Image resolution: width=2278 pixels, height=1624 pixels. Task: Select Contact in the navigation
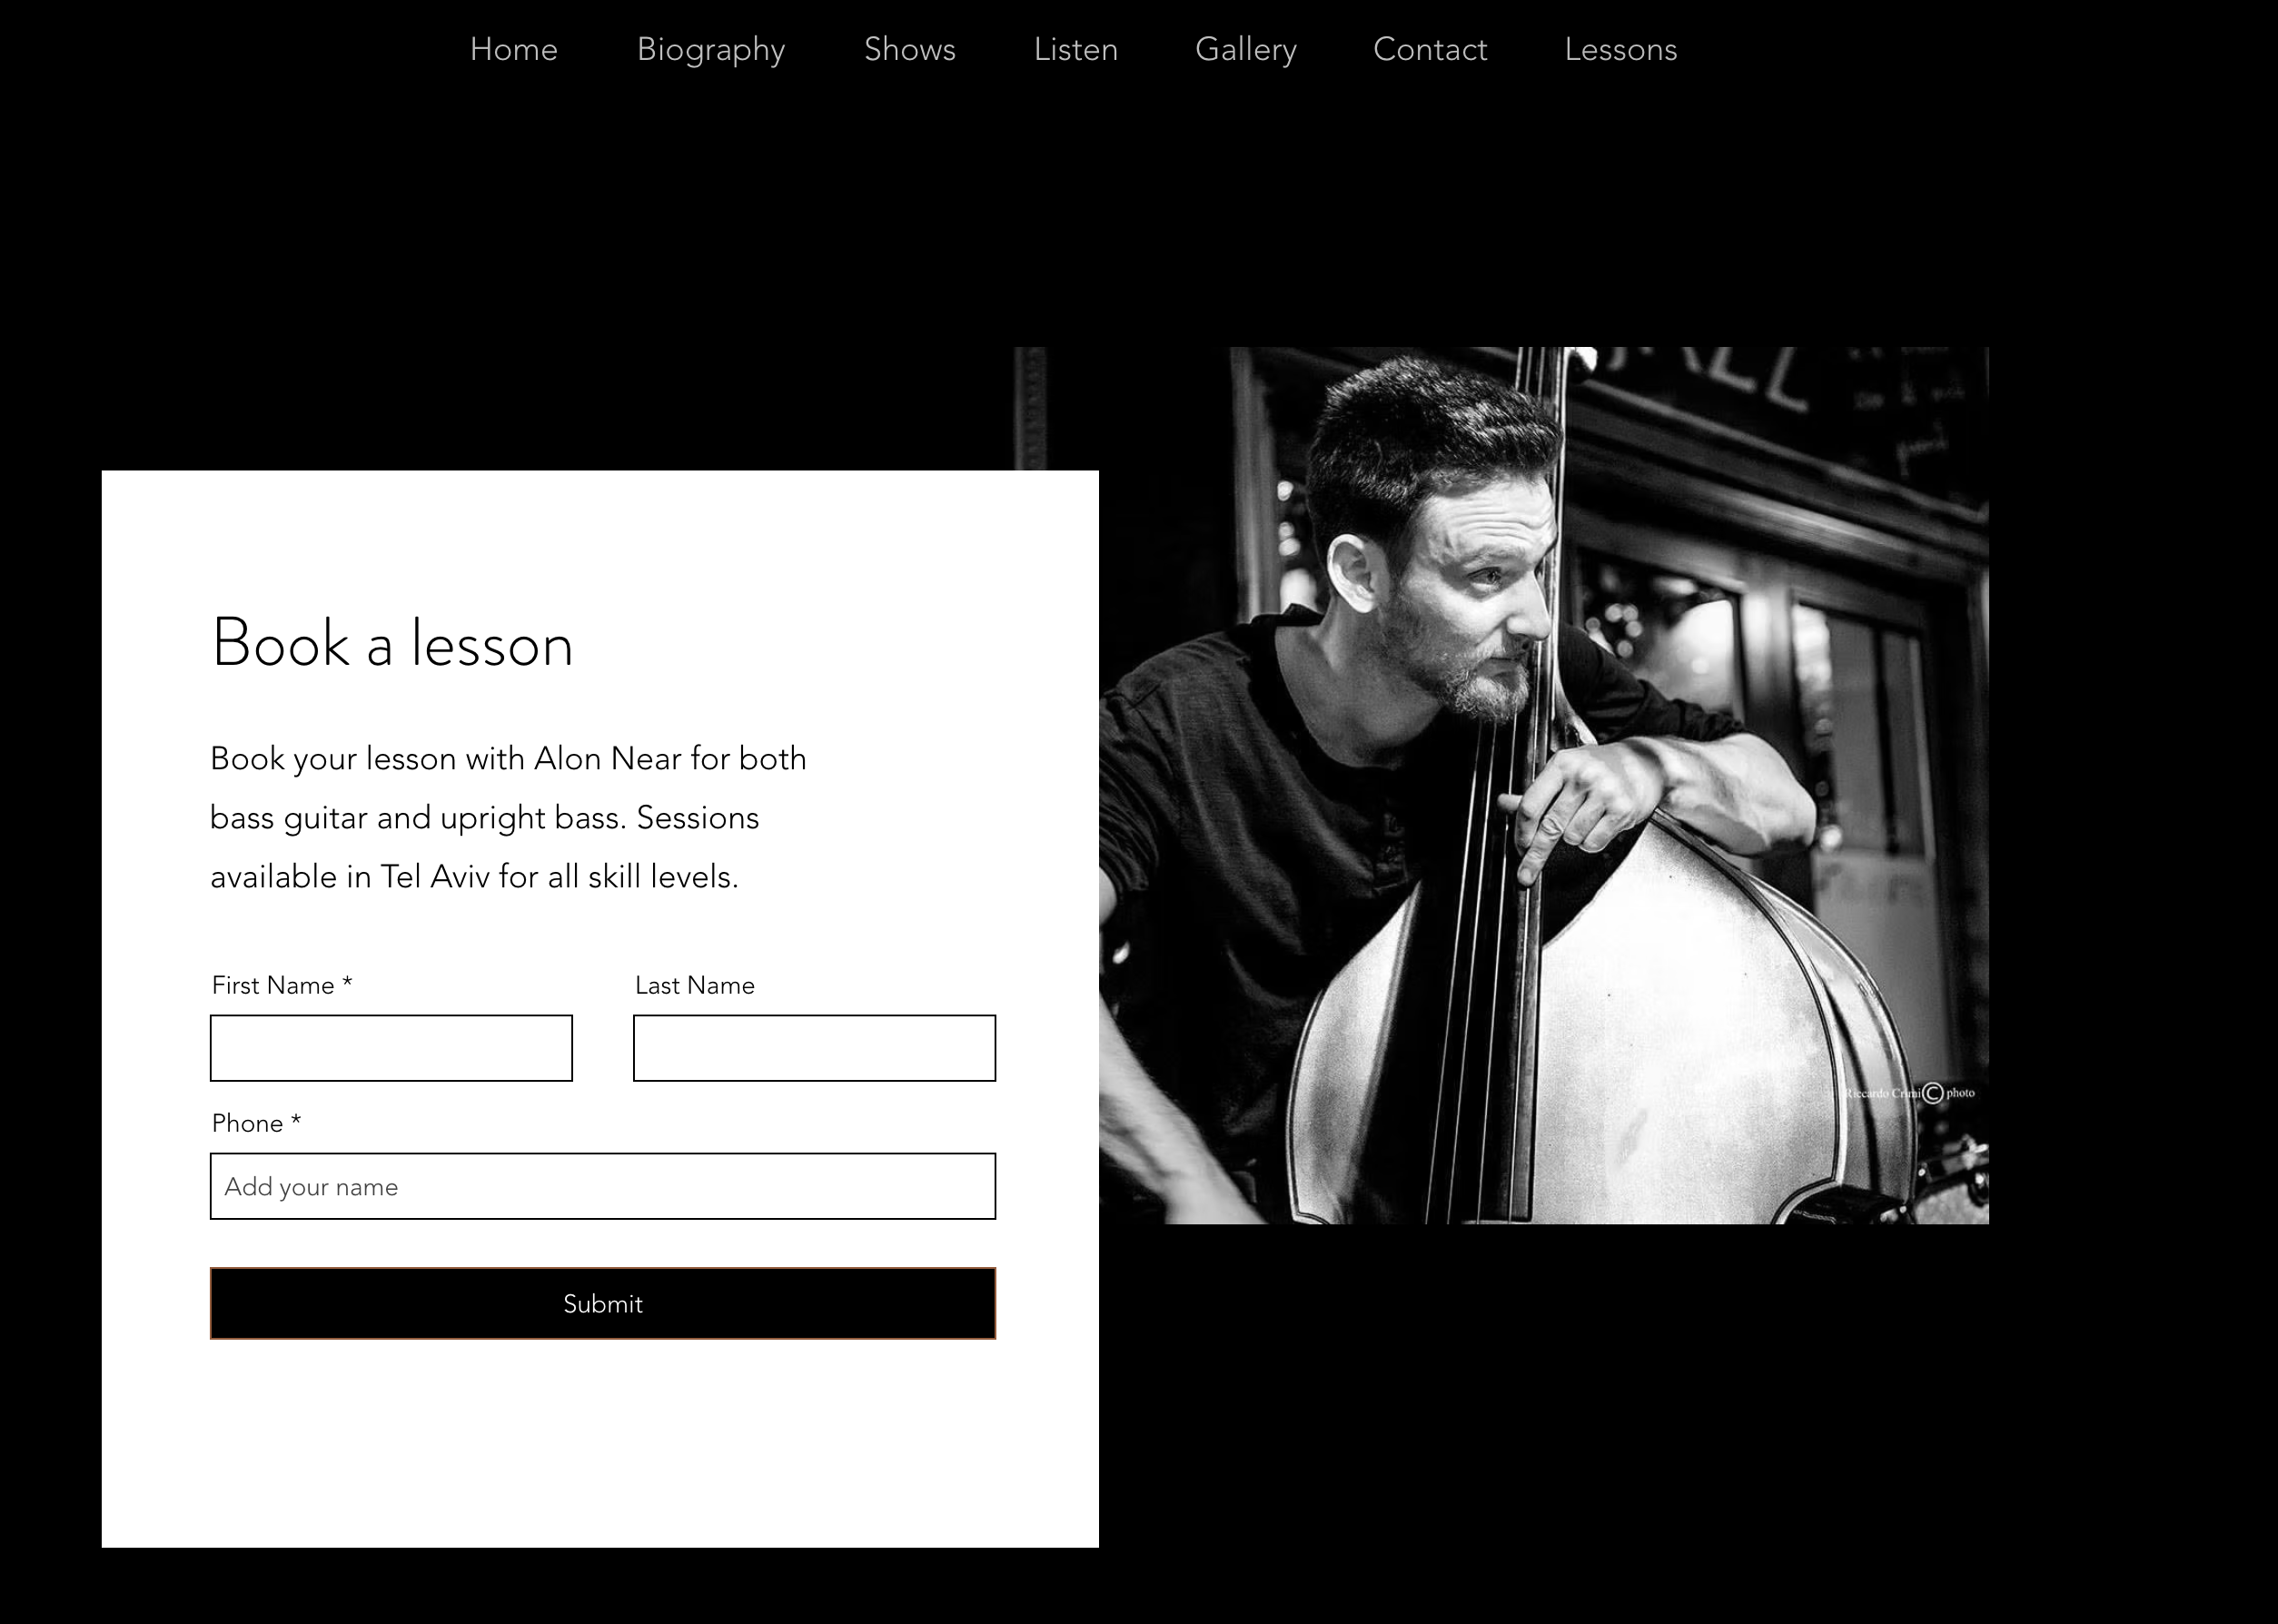click(1430, 49)
